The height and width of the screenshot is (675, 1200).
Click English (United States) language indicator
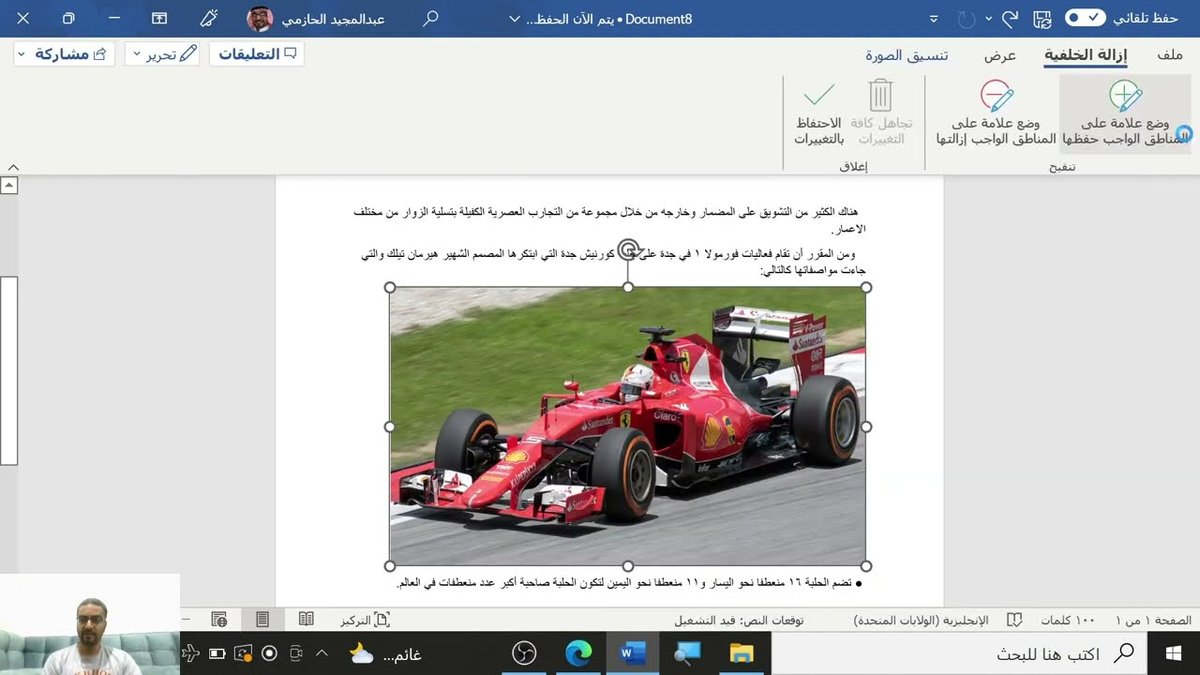(x=921, y=620)
